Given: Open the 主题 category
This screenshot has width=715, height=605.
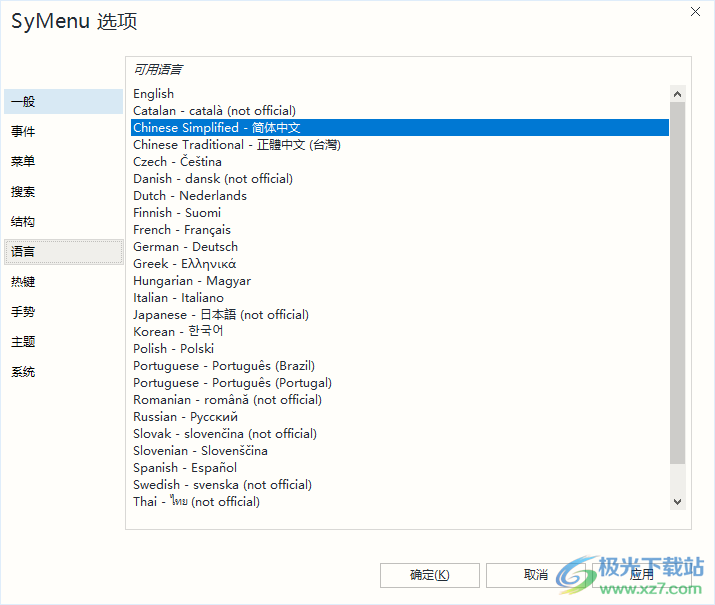Looking at the screenshot, I should (63, 342).
